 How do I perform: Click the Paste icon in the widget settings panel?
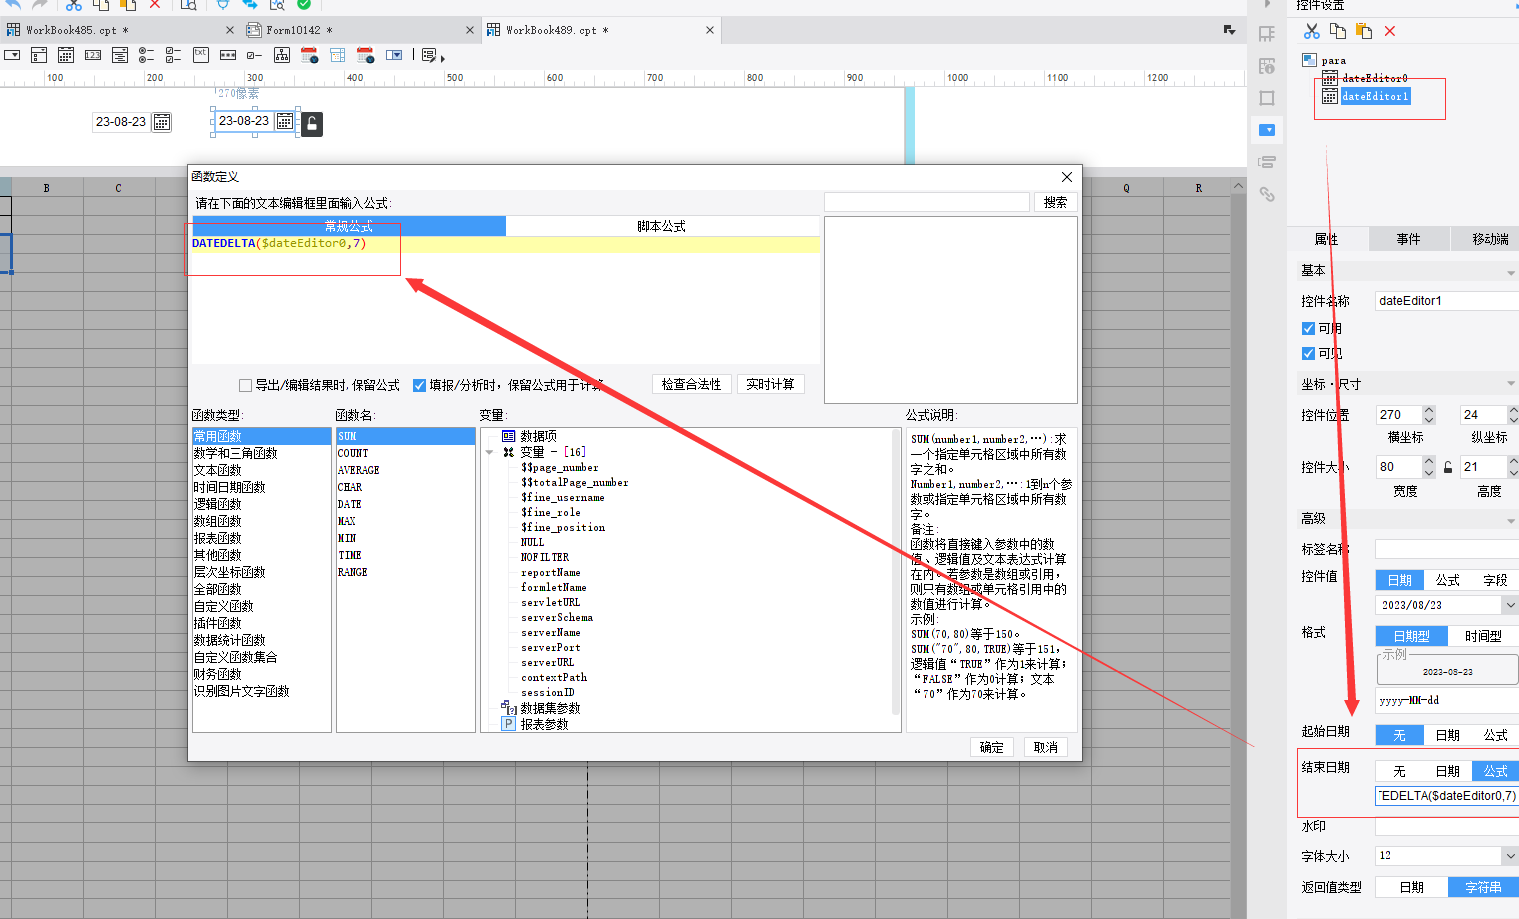tap(1364, 31)
